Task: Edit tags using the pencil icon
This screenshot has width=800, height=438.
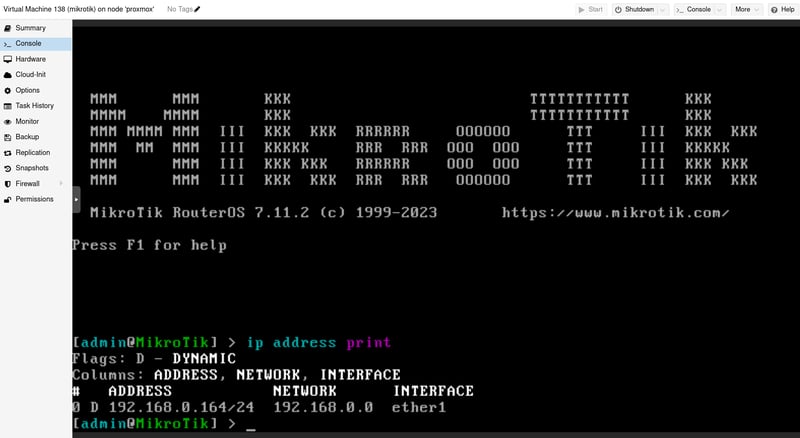Action: tap(197, 9)
